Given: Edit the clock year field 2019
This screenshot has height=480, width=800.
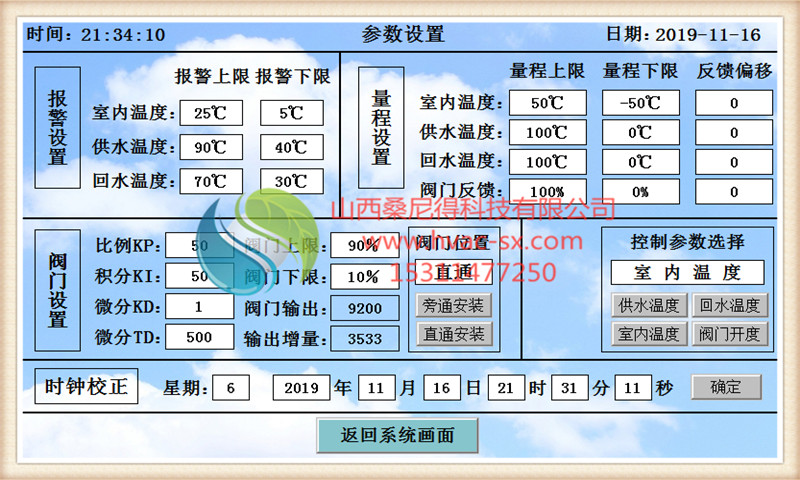Looking at the screenshot, I should (x=301, y=388).
